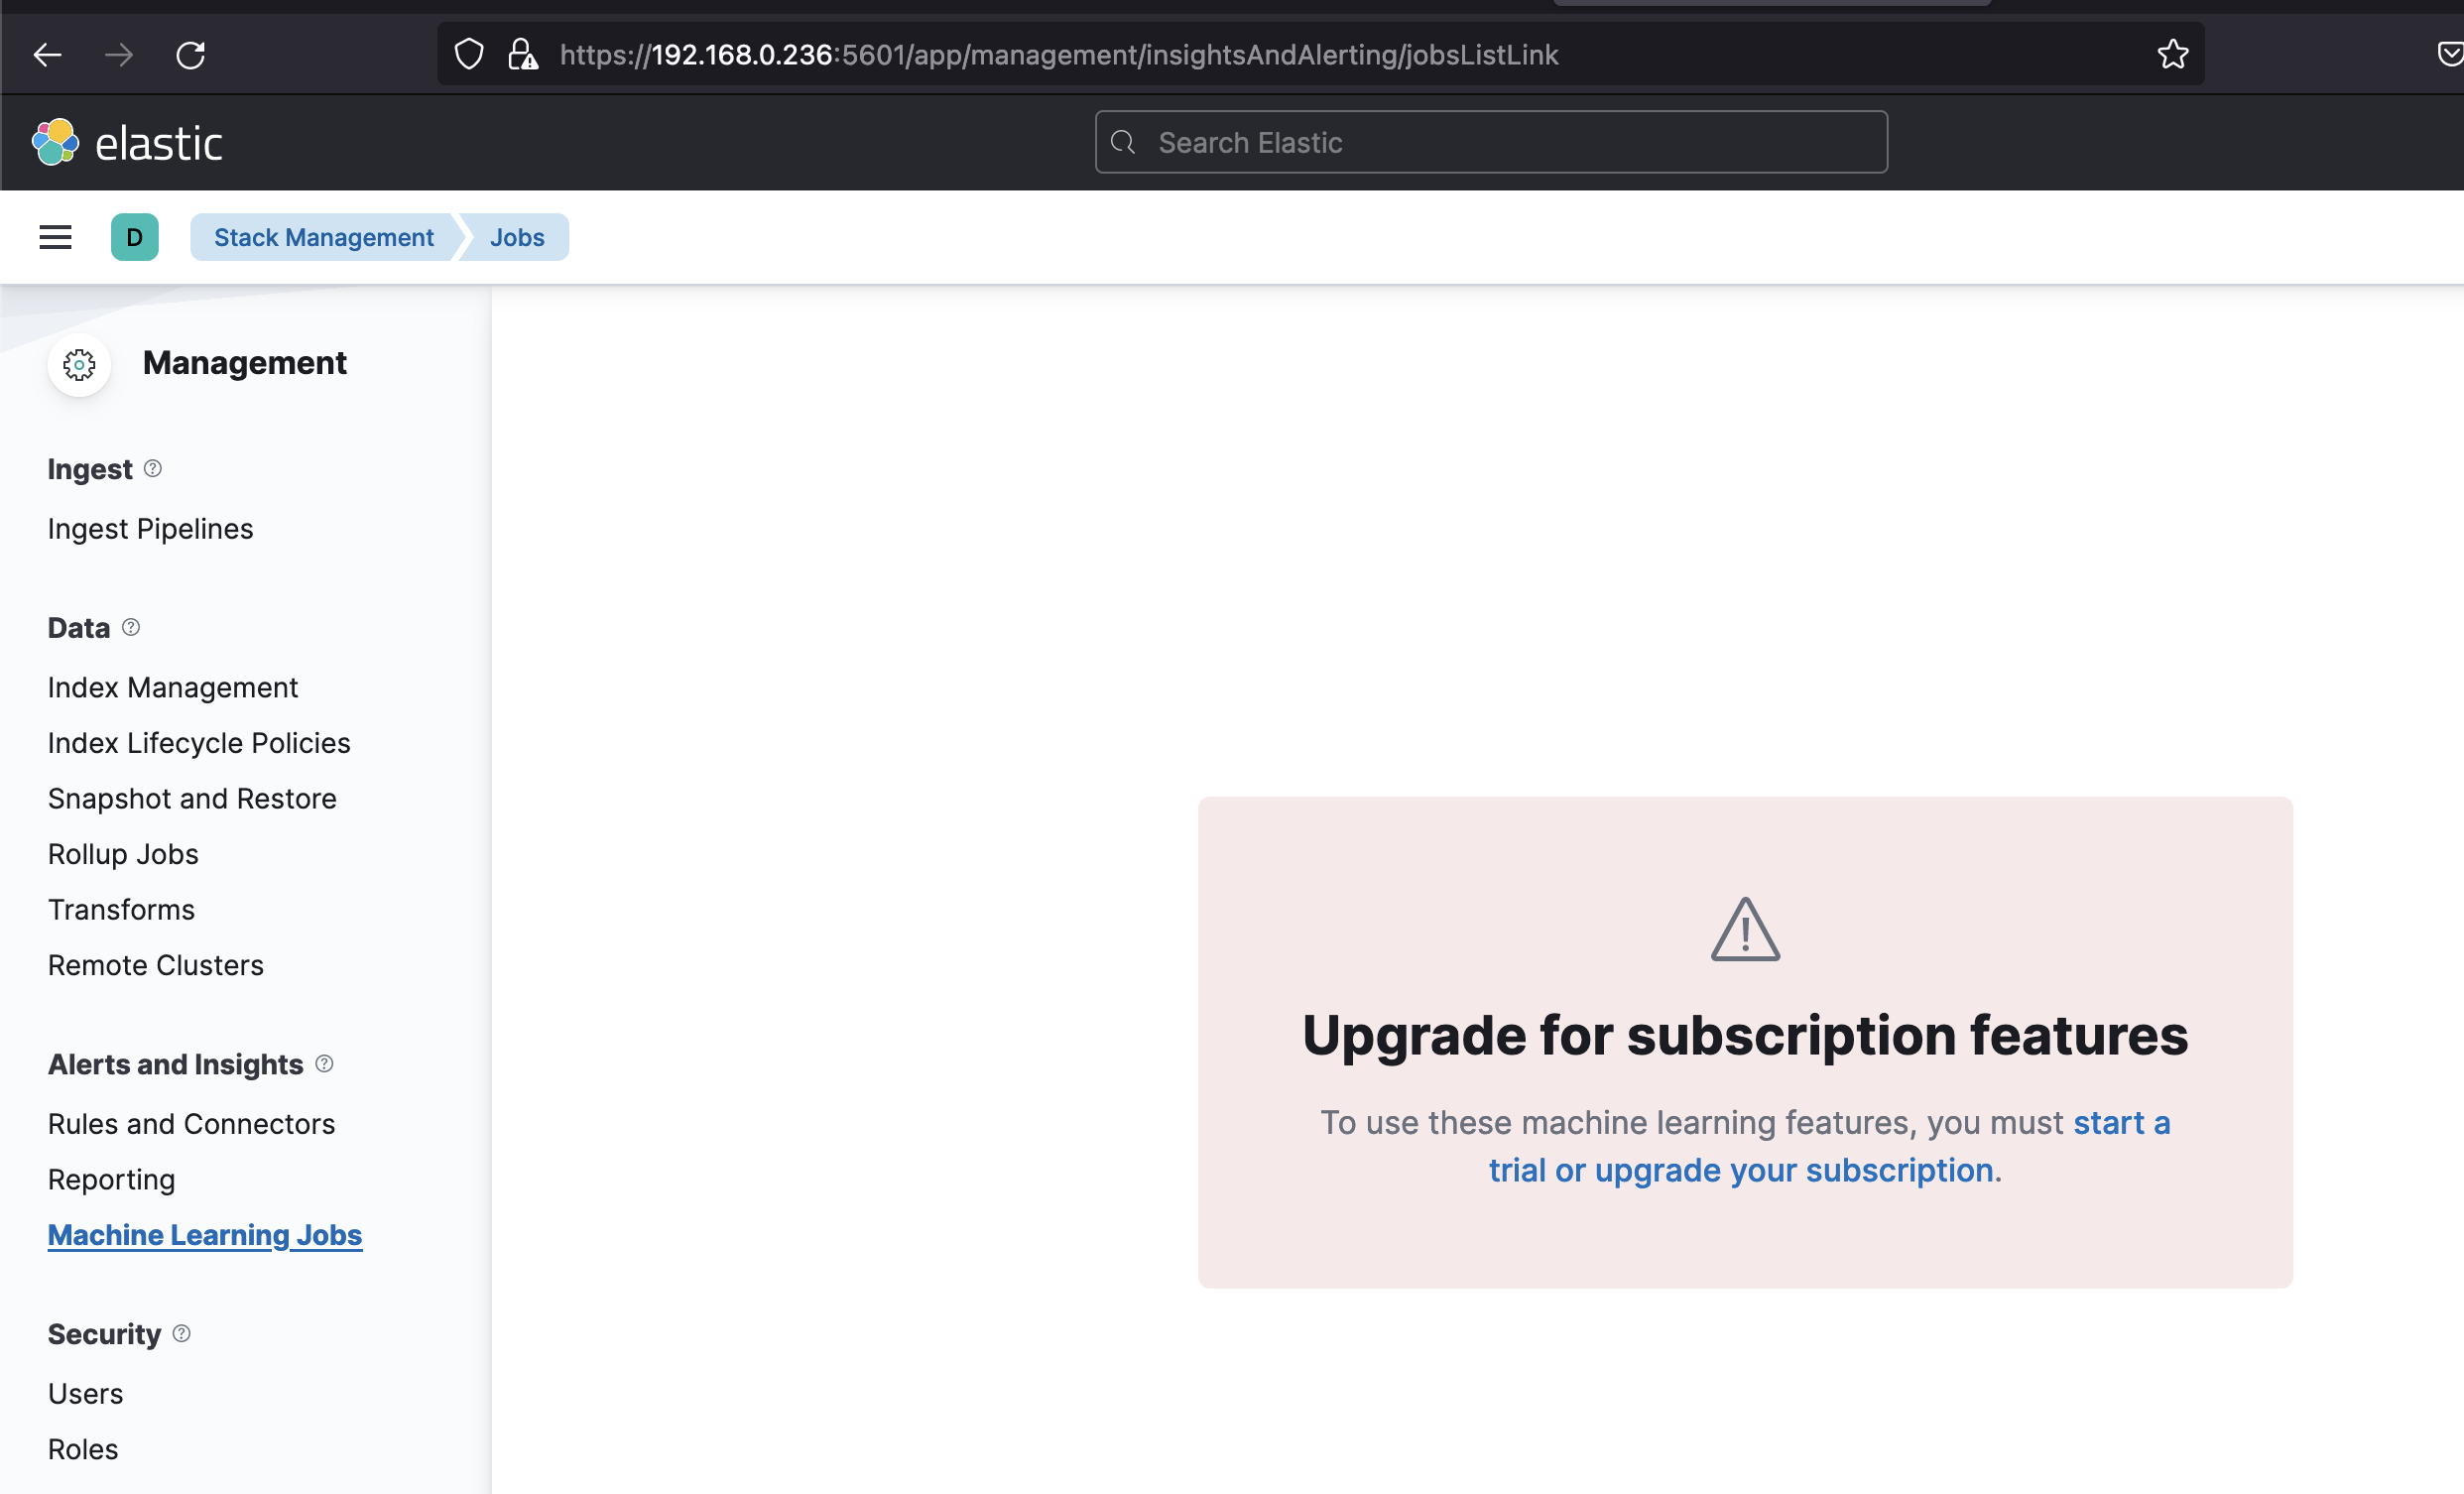This screenshot has height=1494, width=2464.
Task: Open site security lock icon
Action: pyautogui.click(x=522, y=55)
